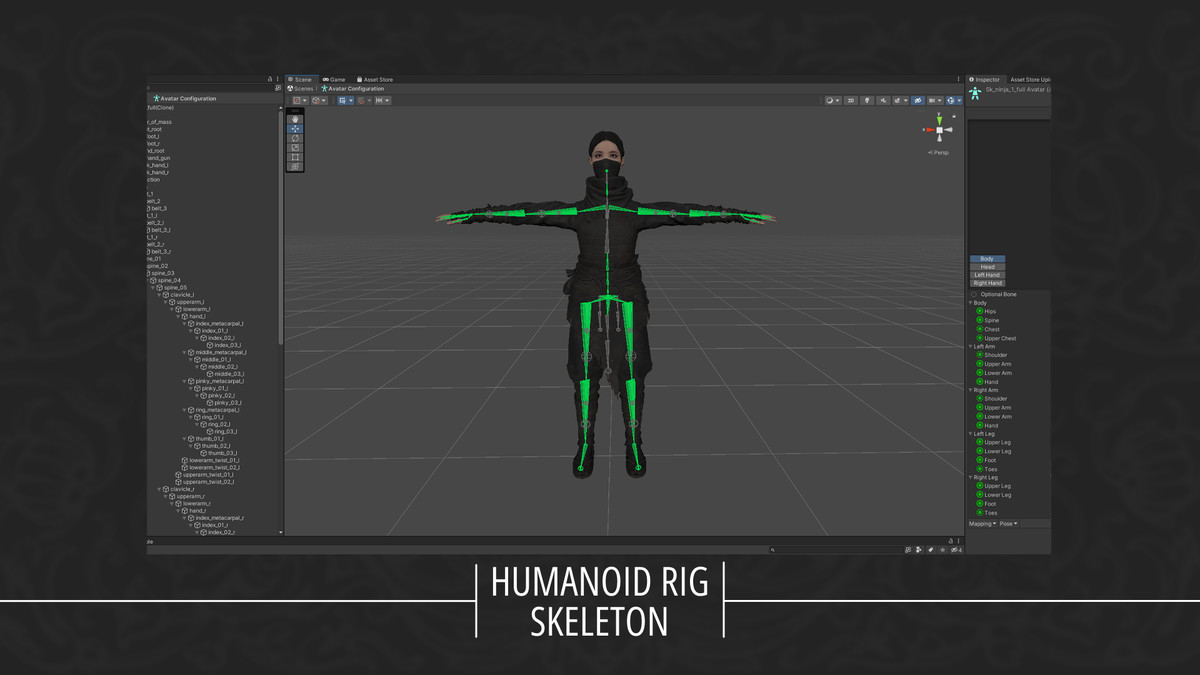The image size is (1200, 675).
Task: Select the Scale tool
Action: click(295, 147)
